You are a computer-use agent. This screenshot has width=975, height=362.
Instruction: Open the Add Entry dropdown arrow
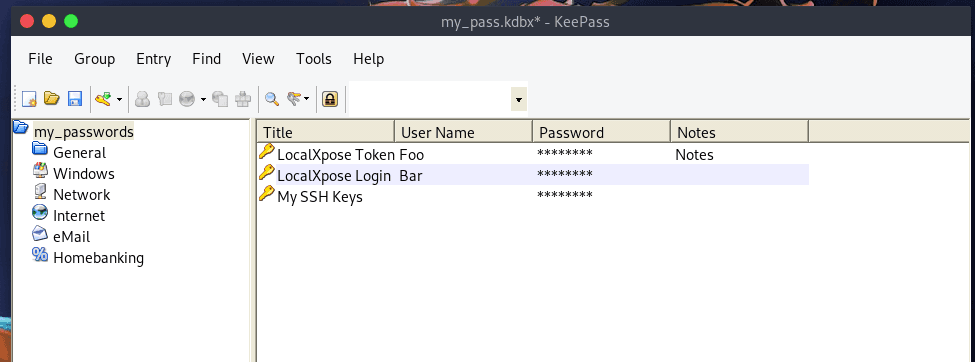pyautogui.click(x=119, y=99)
